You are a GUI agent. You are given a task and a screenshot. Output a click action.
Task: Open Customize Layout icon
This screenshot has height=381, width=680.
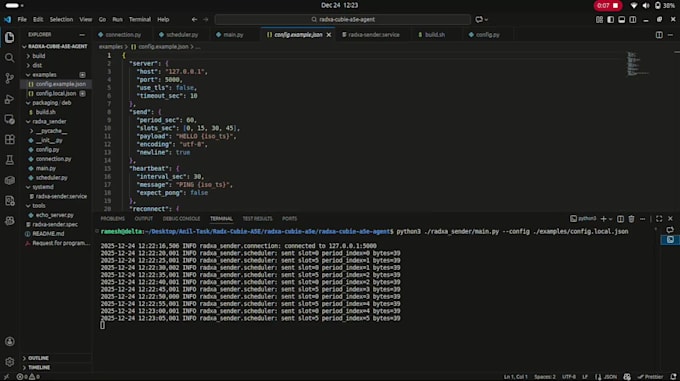click(599, 20)
